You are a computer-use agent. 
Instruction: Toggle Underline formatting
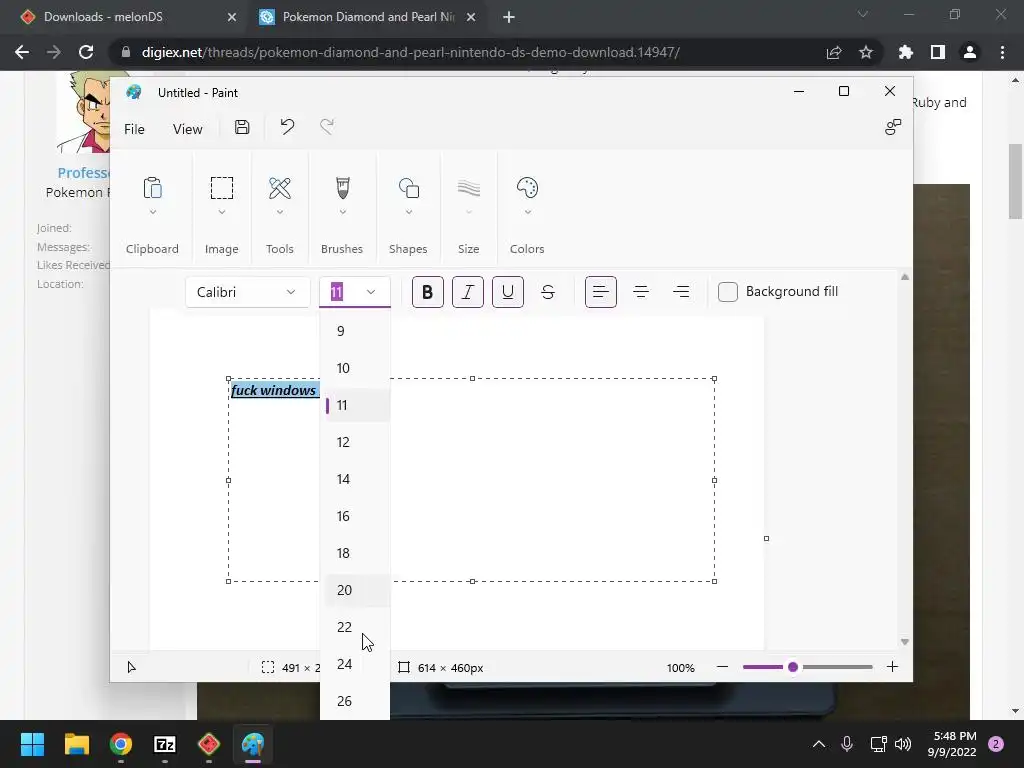507,292
